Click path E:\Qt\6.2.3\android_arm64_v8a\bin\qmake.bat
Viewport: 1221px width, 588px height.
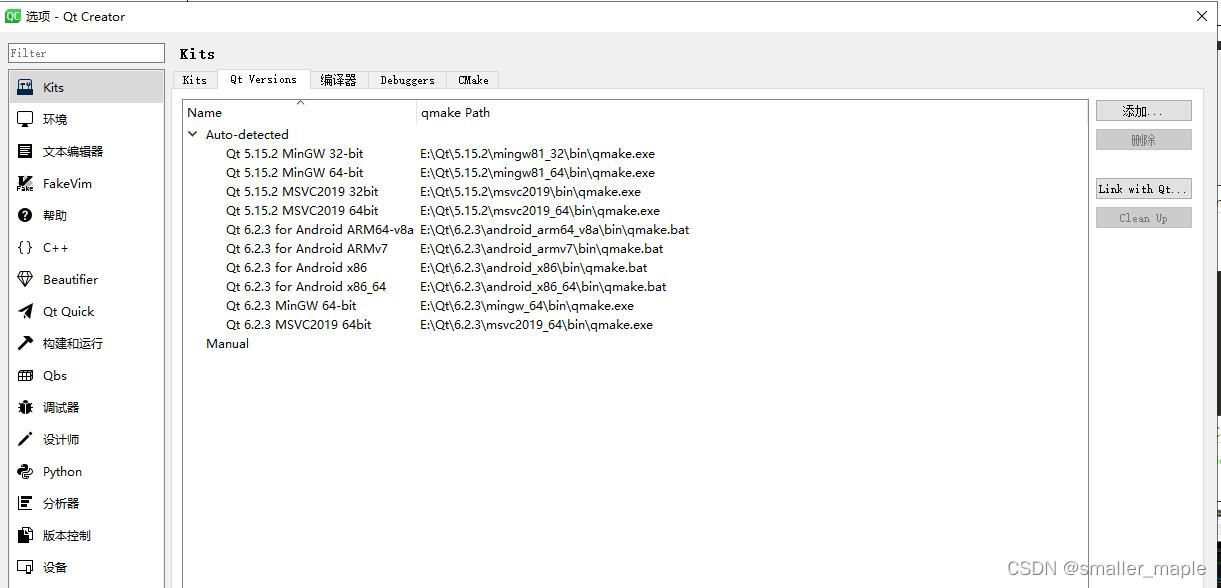click(554, 230)
